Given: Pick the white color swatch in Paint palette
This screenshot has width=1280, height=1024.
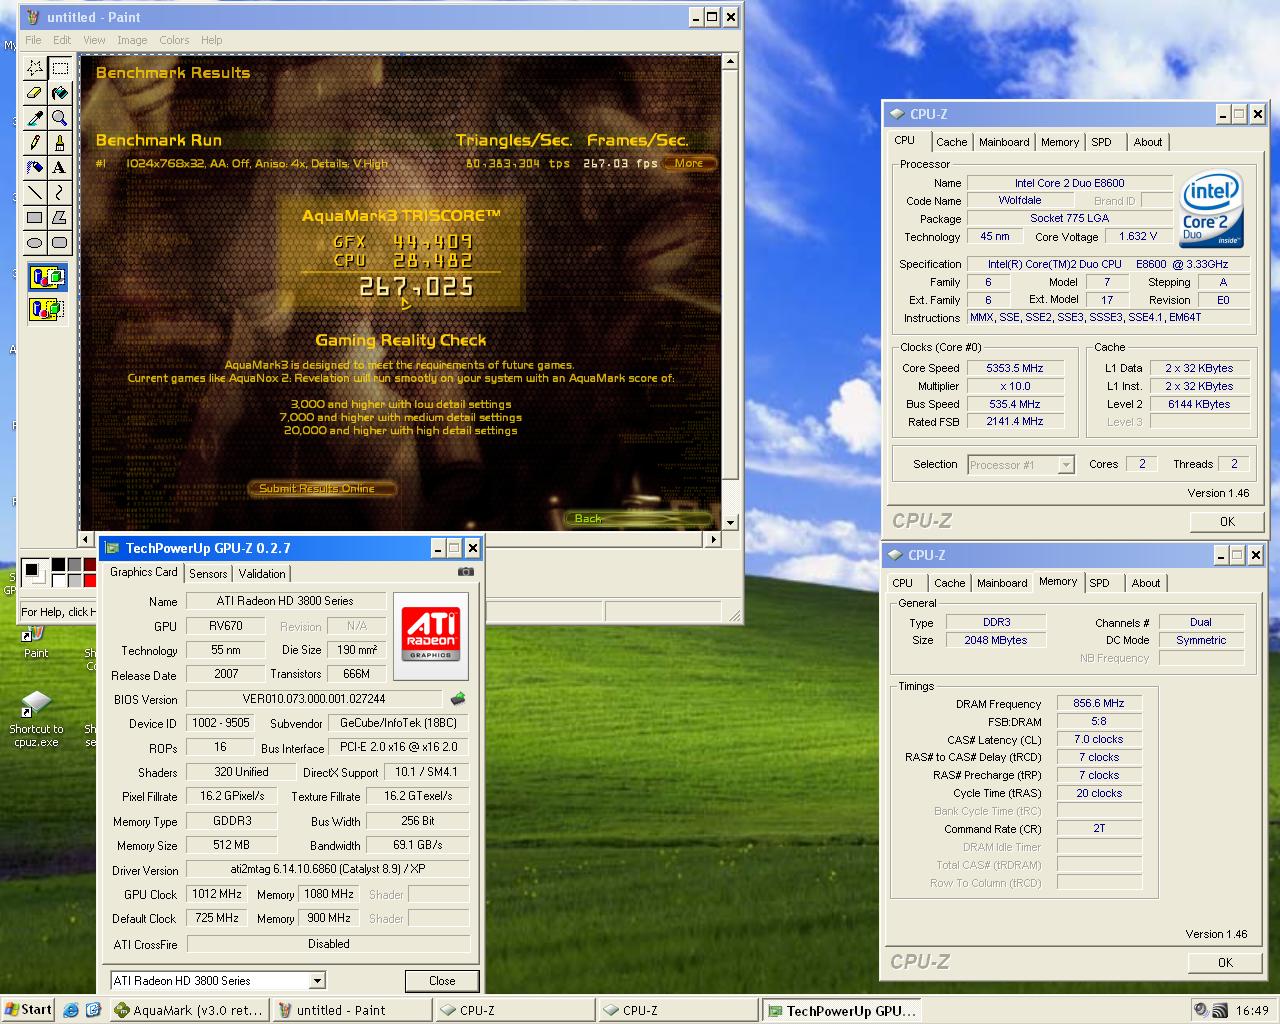Looking at the screenshot, I should click(x=58, y=579).
